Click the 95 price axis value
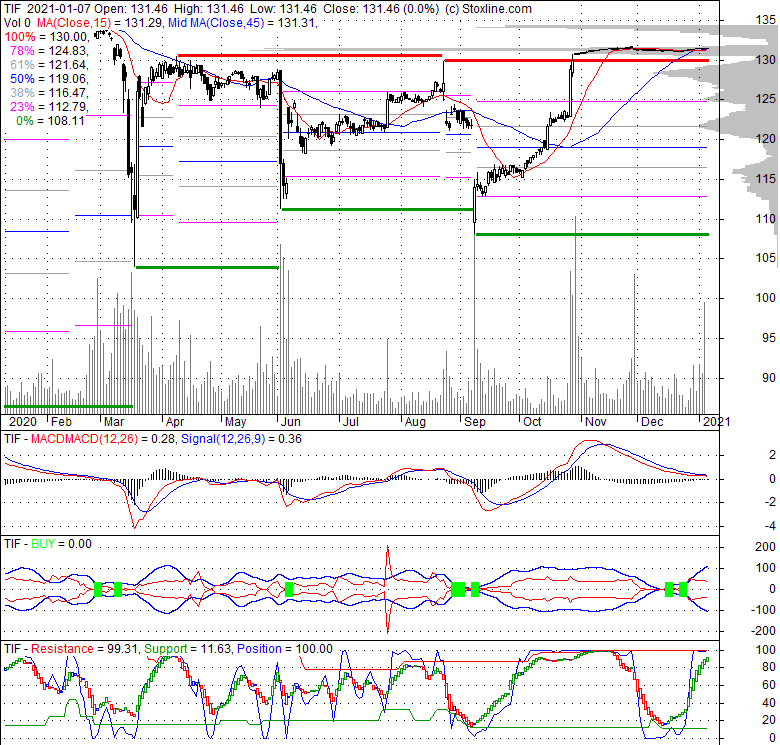Viewport: 780px width, 745px height. coord(769,338)
